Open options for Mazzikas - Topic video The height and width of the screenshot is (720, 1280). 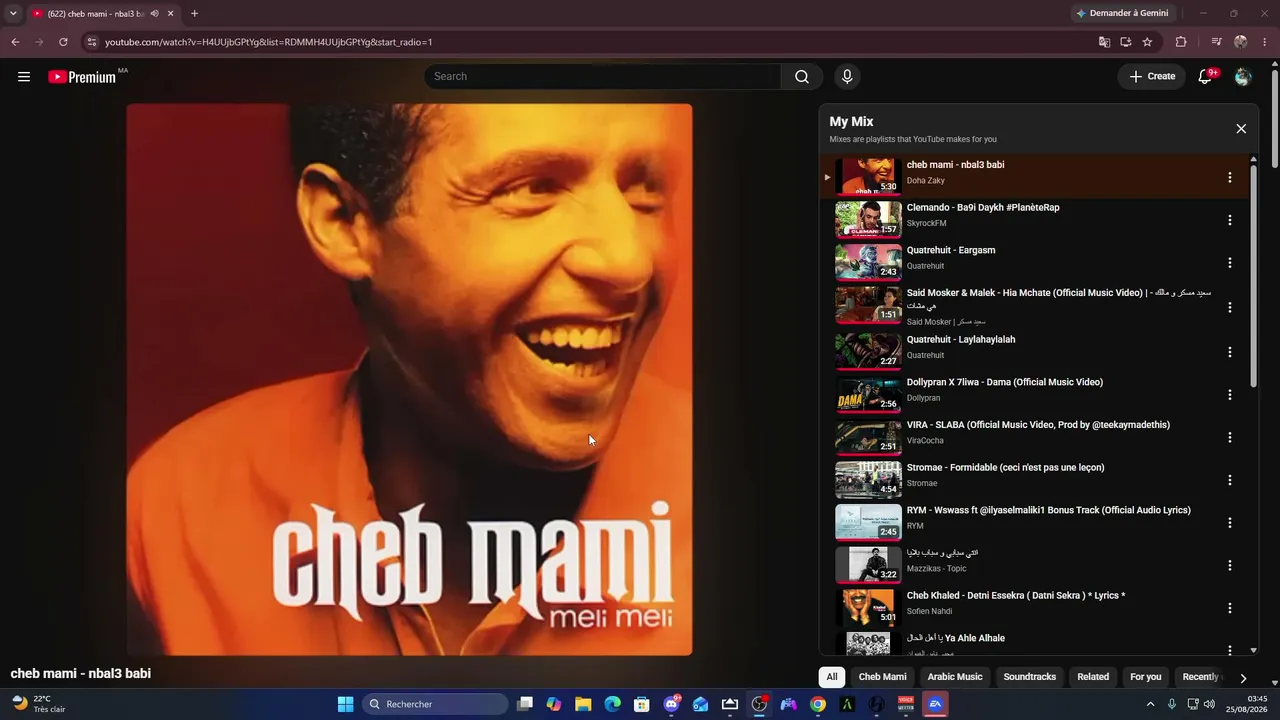(x=1230, y=566)
